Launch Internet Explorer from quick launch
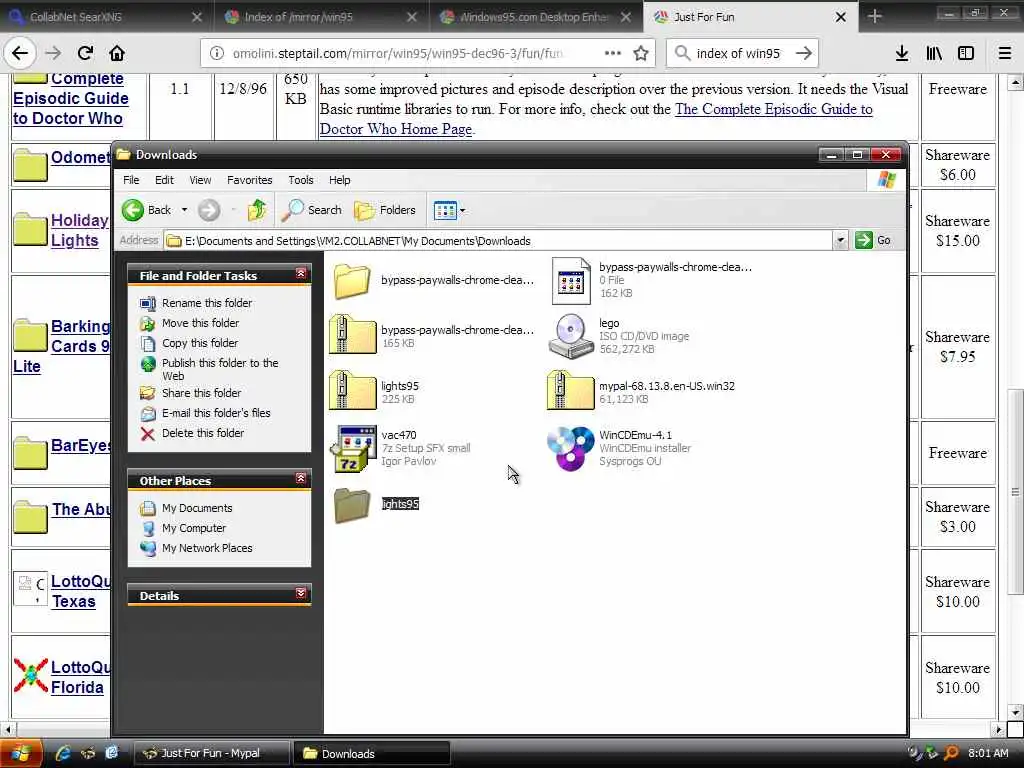This screenshot has height=768, width=1024. pyautogui.click(x=63, y=753)
